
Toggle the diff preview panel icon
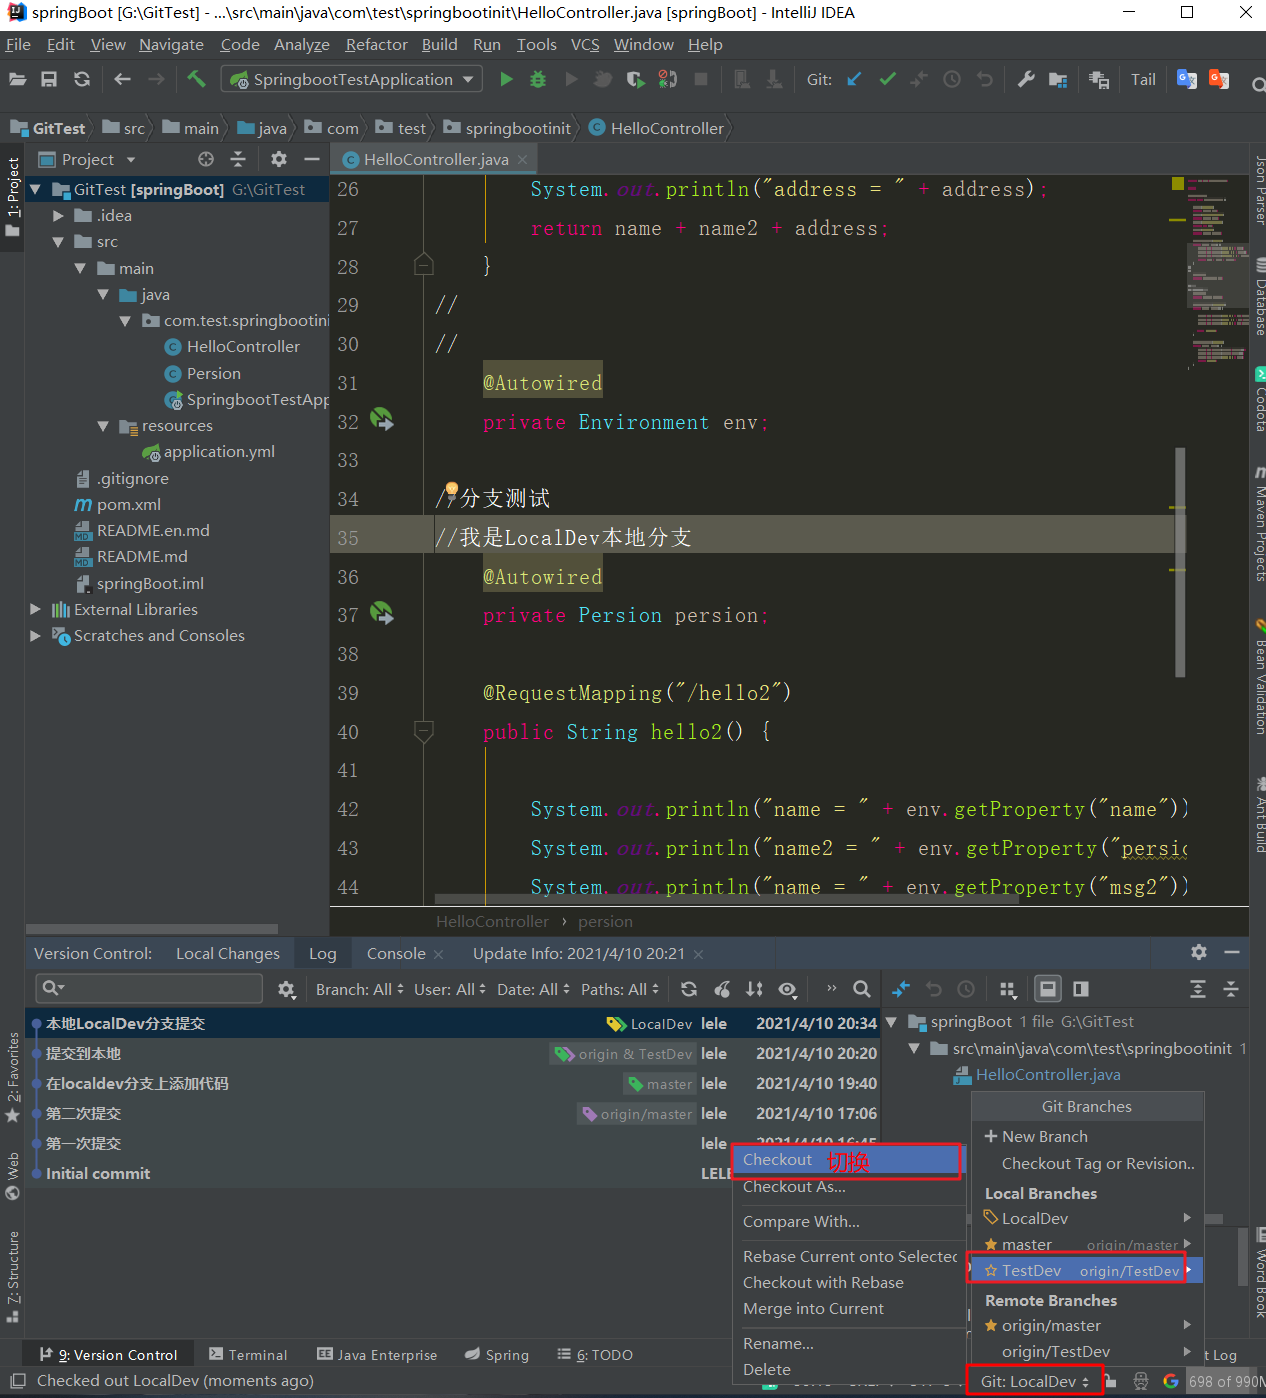1080,988
